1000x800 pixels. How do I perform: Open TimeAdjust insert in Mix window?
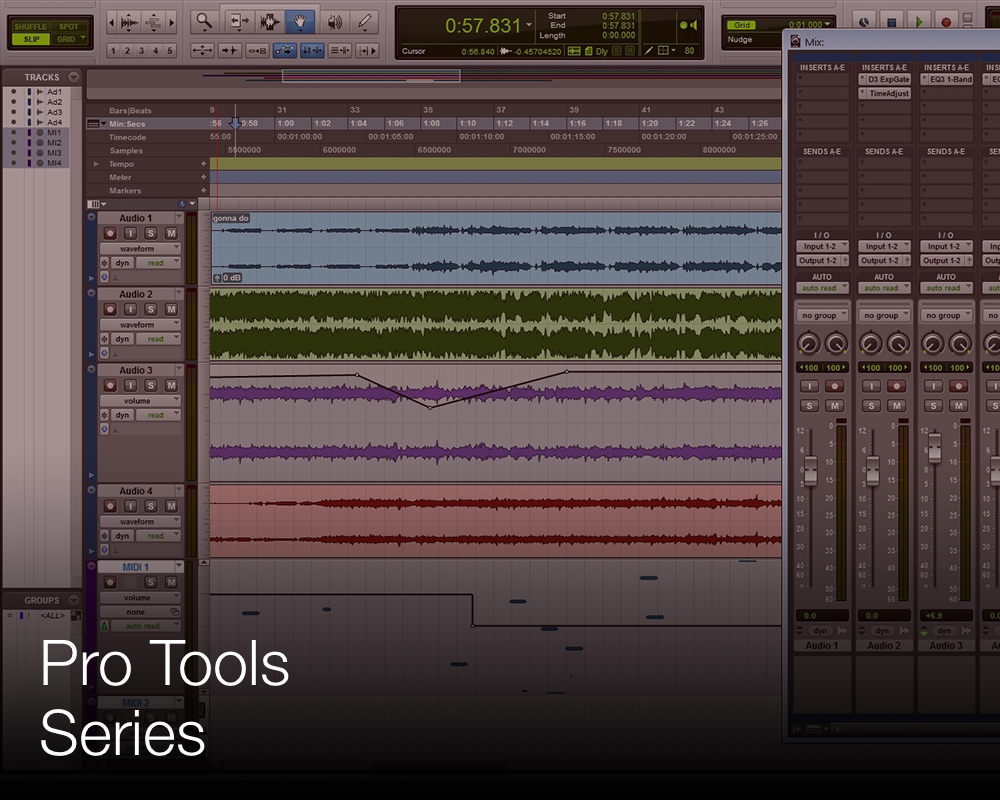point(885,94)
